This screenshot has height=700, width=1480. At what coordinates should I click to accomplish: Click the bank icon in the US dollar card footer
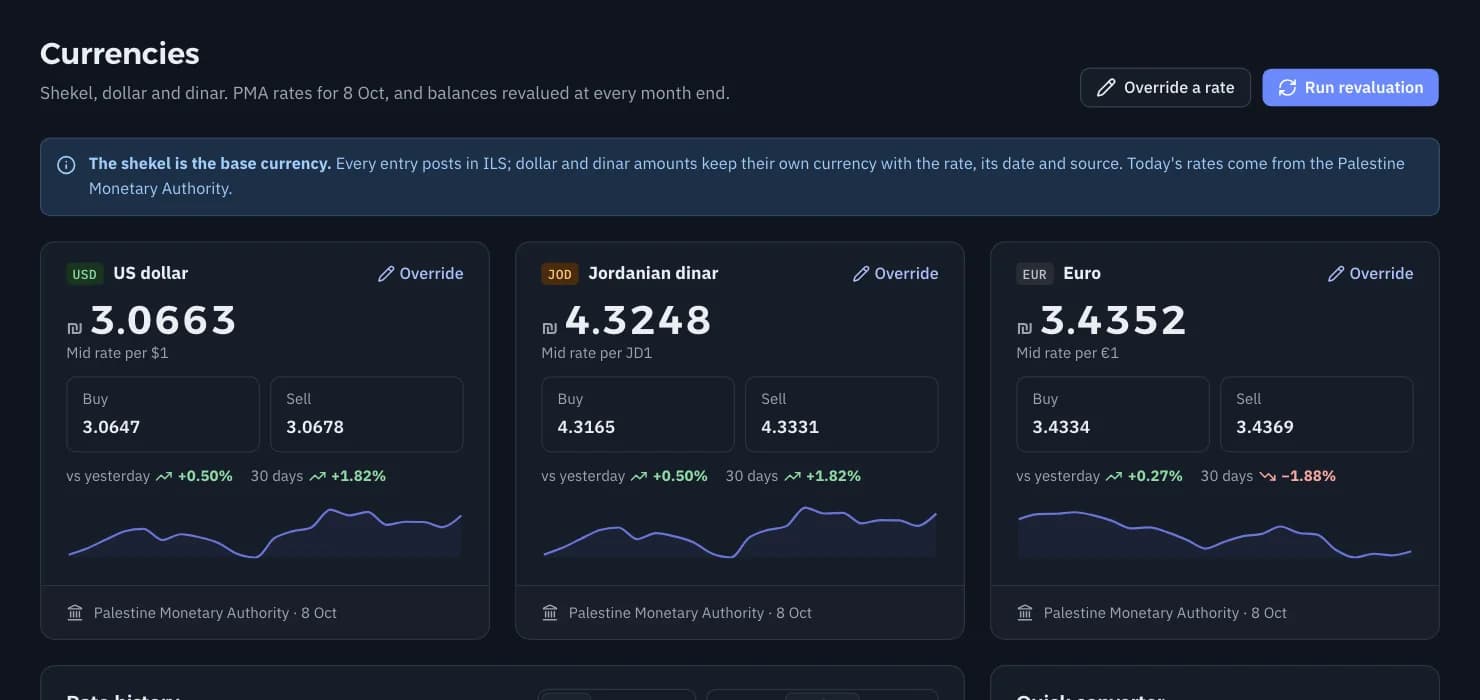[x=75, y=613]
